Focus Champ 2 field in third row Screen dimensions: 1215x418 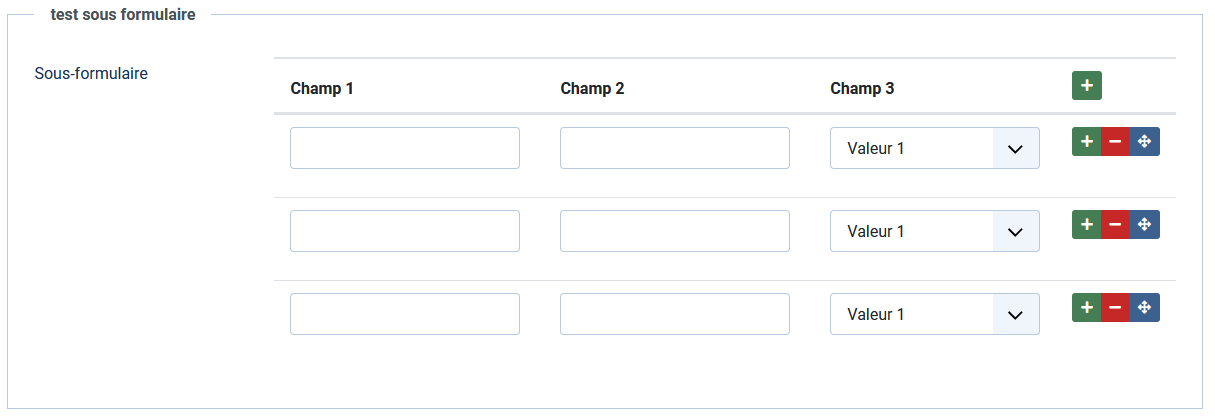675,314
